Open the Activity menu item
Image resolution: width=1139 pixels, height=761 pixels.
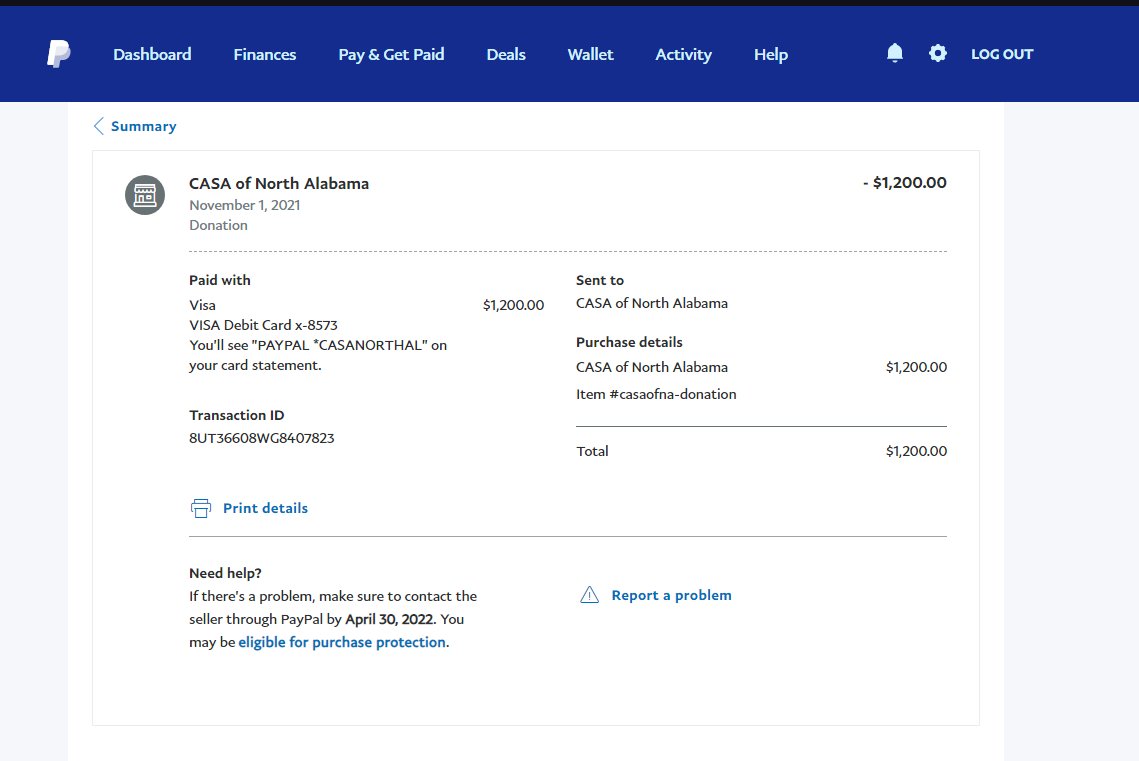coord(684,54)
